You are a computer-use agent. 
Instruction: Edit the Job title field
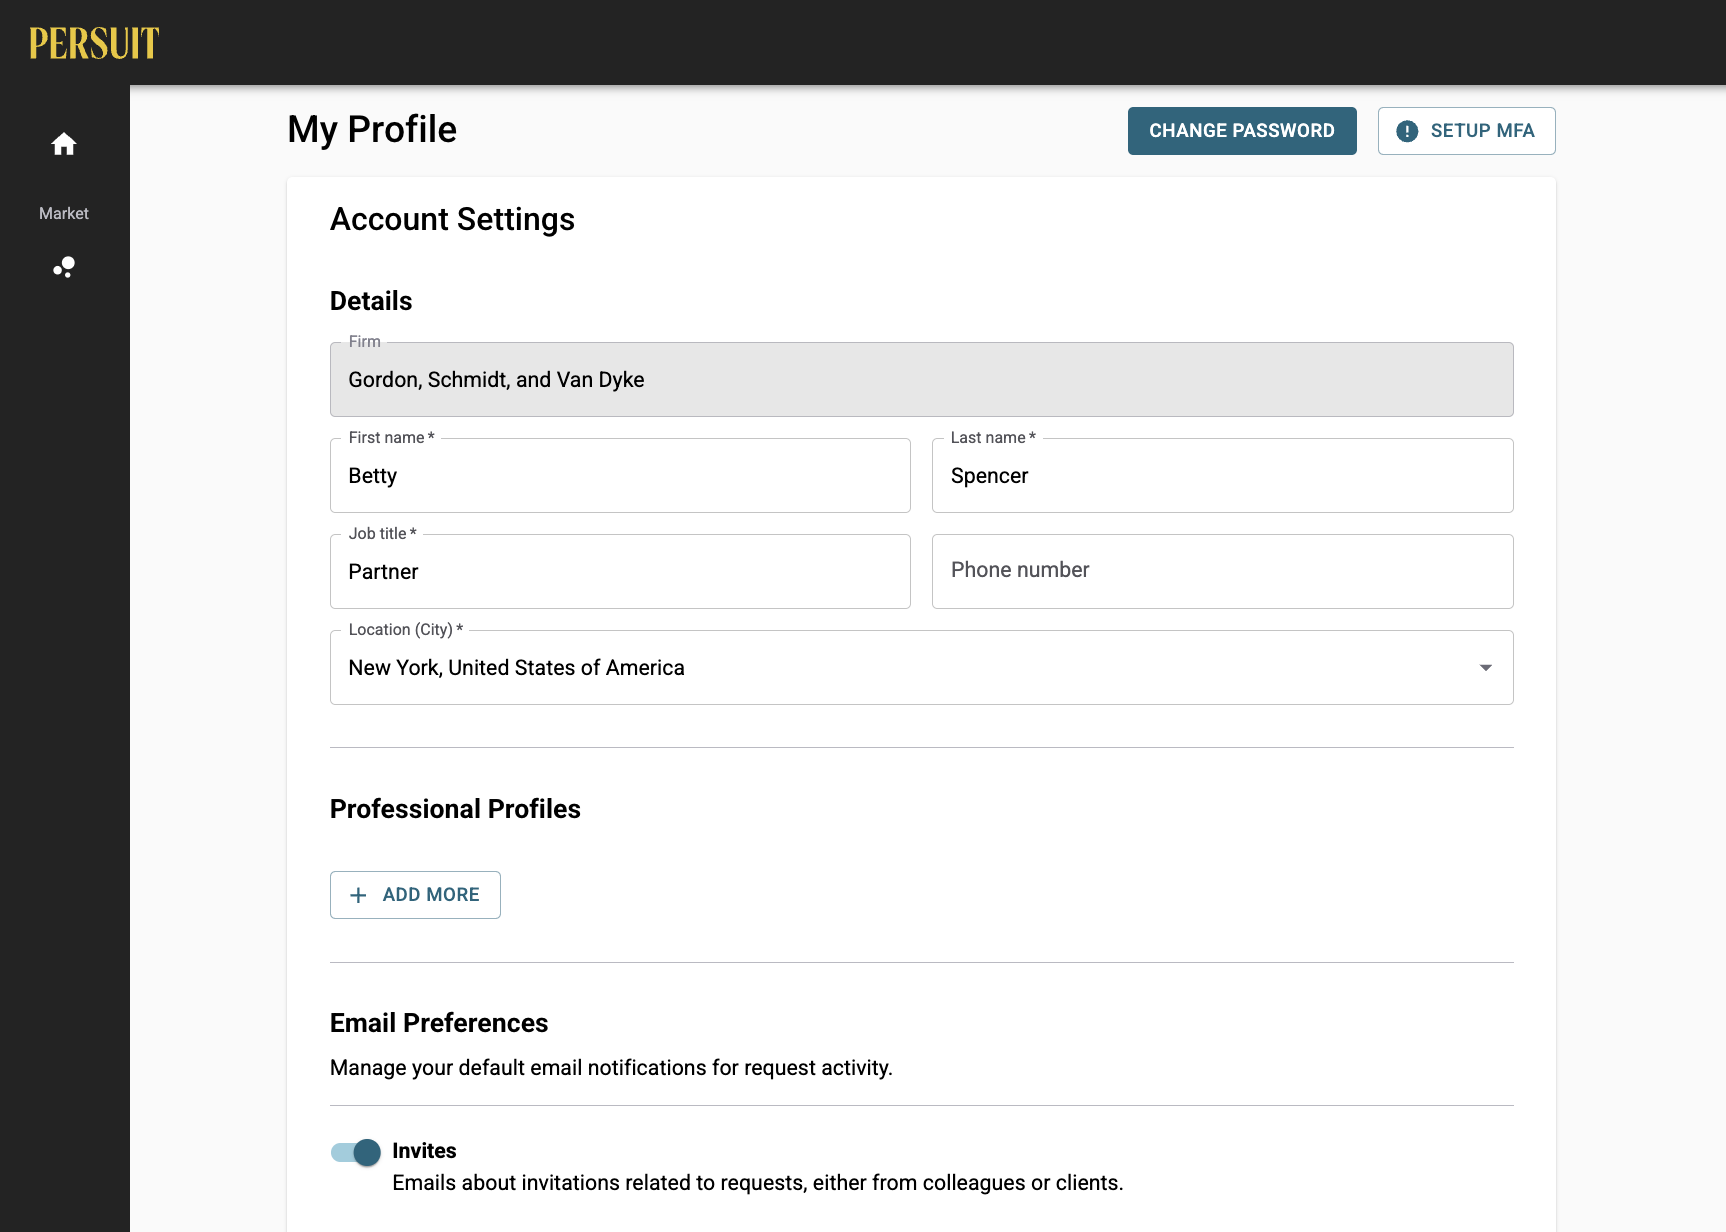tap(620, 572)
